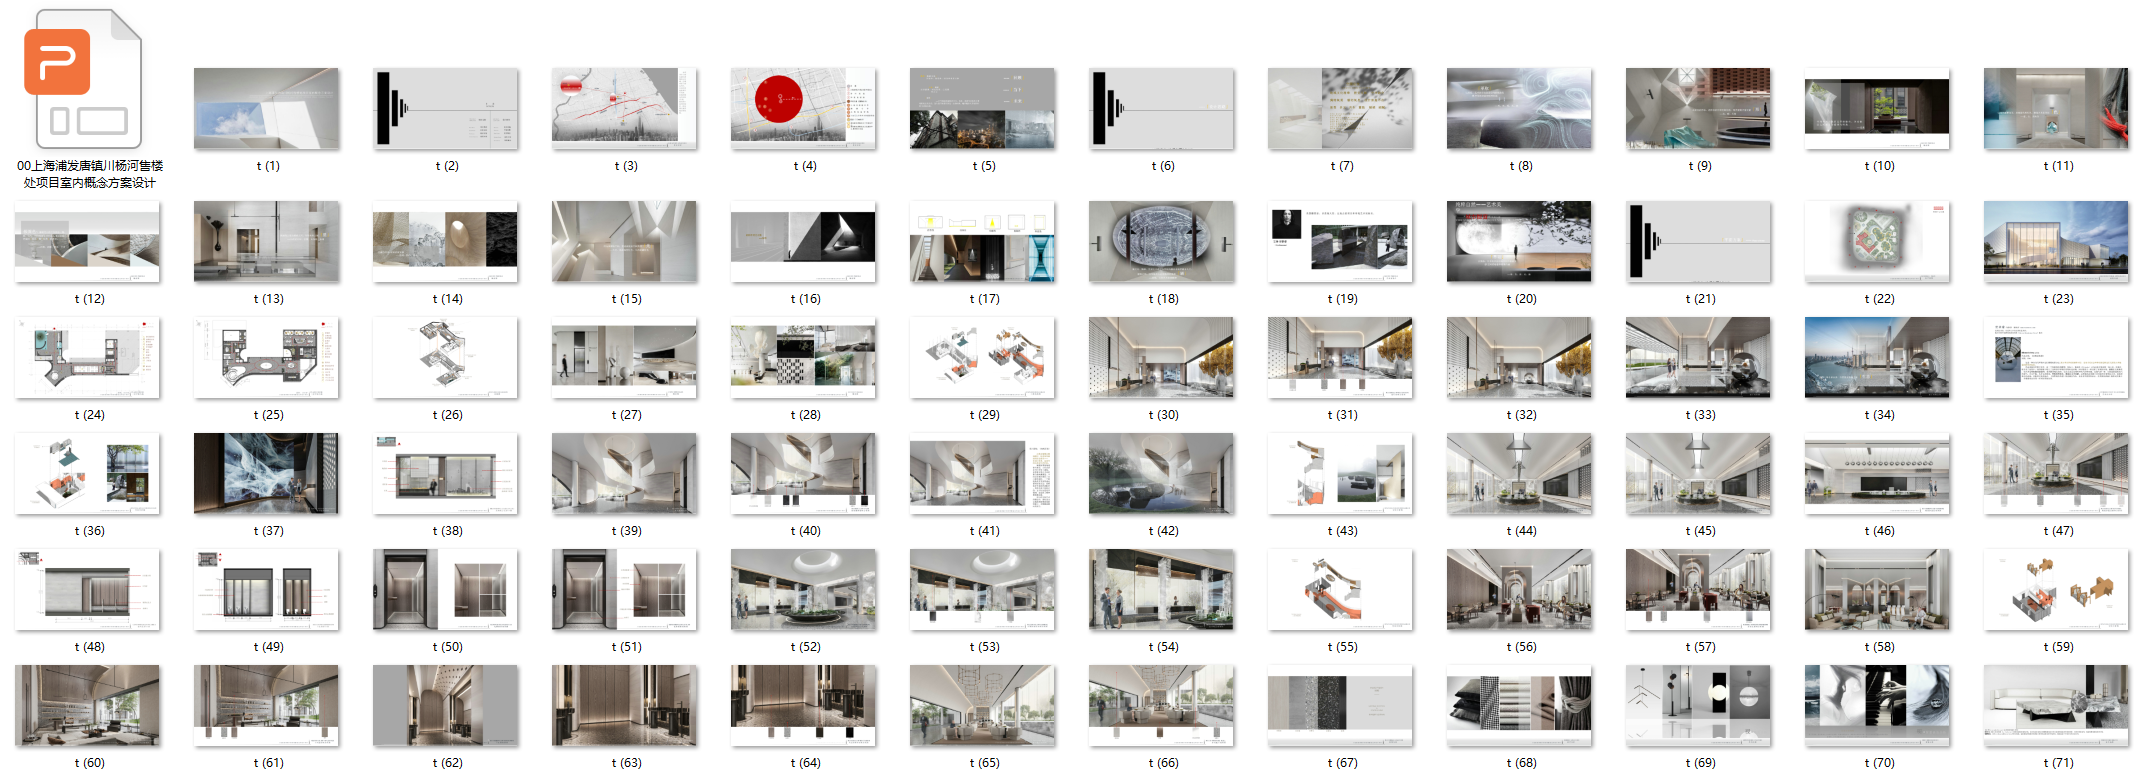The height and width of the screenshot is (776, 2151).
Task: Open elevator design thumbnail t (50)
Action: [445, 590]
